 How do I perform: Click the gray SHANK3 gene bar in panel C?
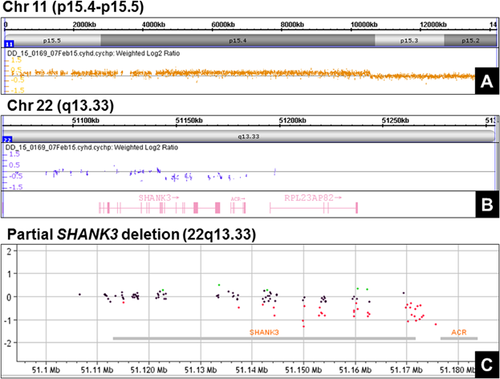264,339
